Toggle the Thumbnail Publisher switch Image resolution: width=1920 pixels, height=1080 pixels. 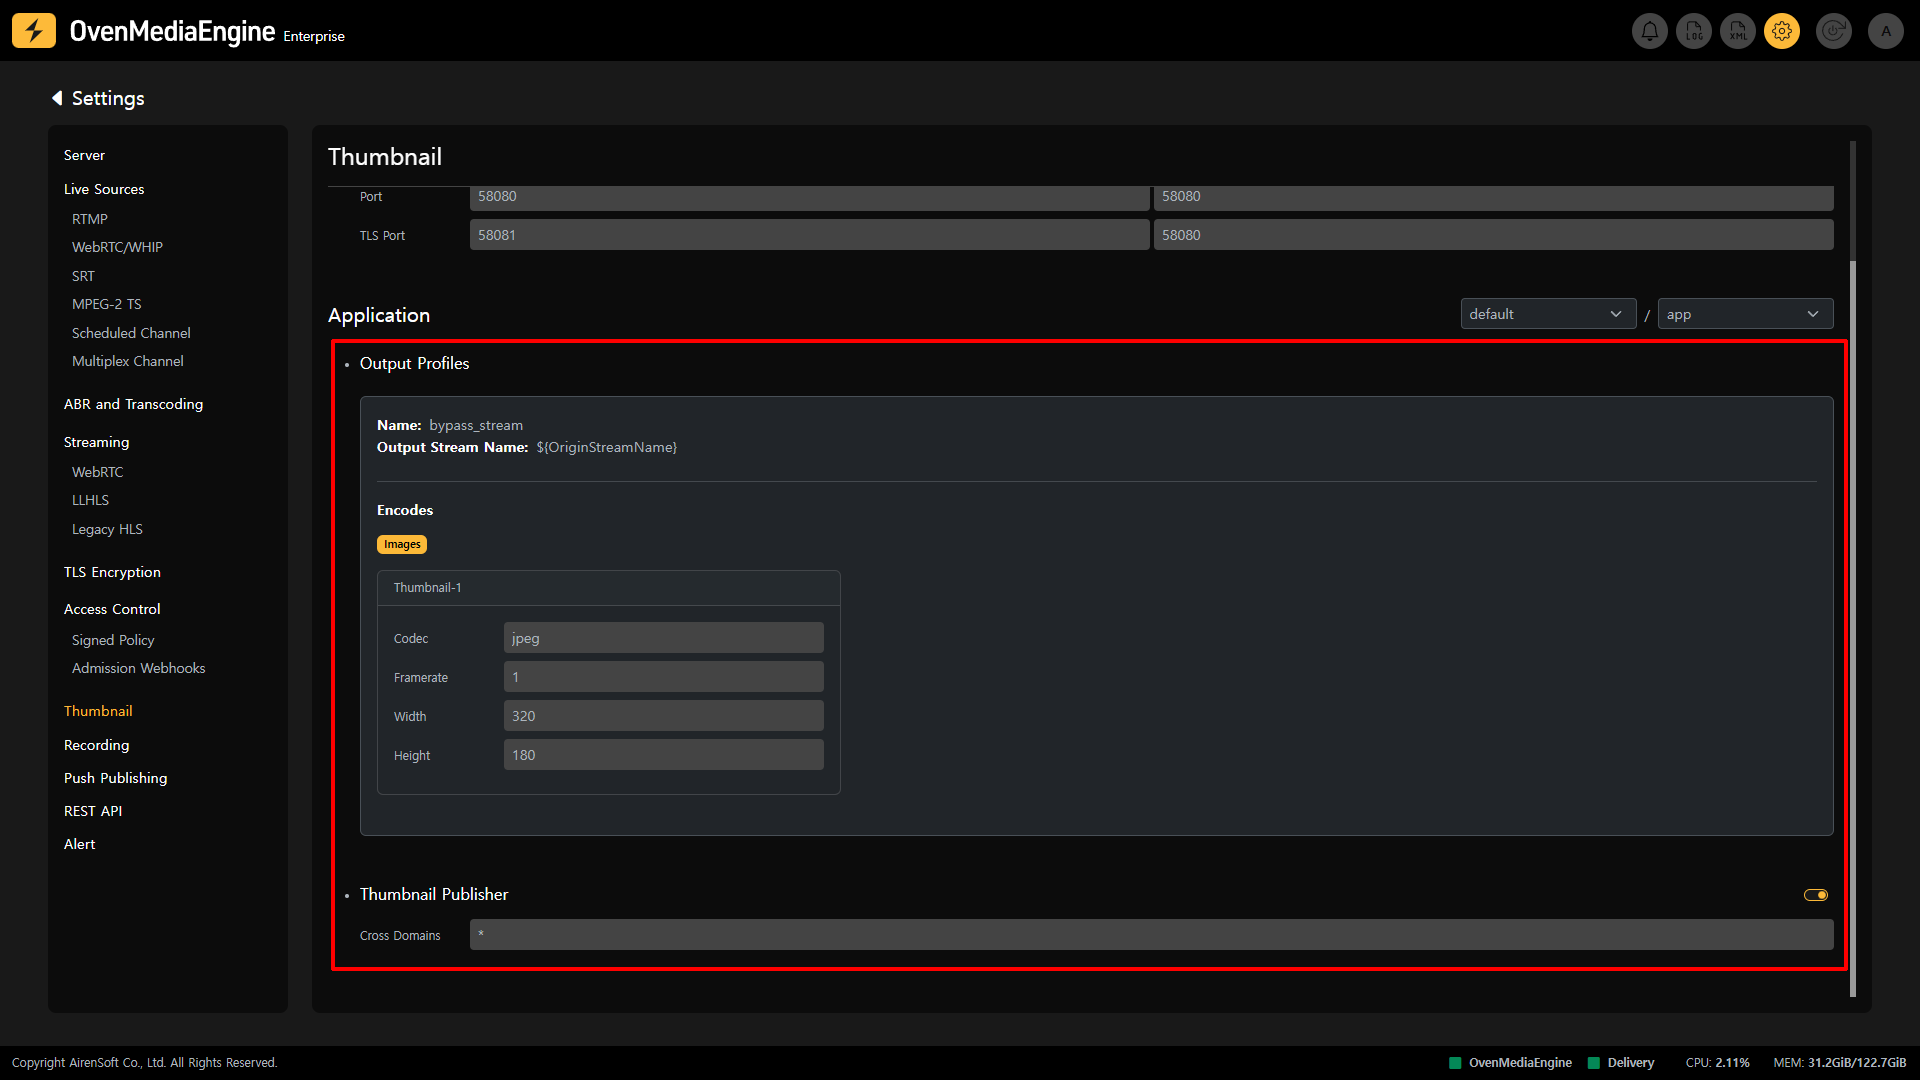click(1816, 895)
